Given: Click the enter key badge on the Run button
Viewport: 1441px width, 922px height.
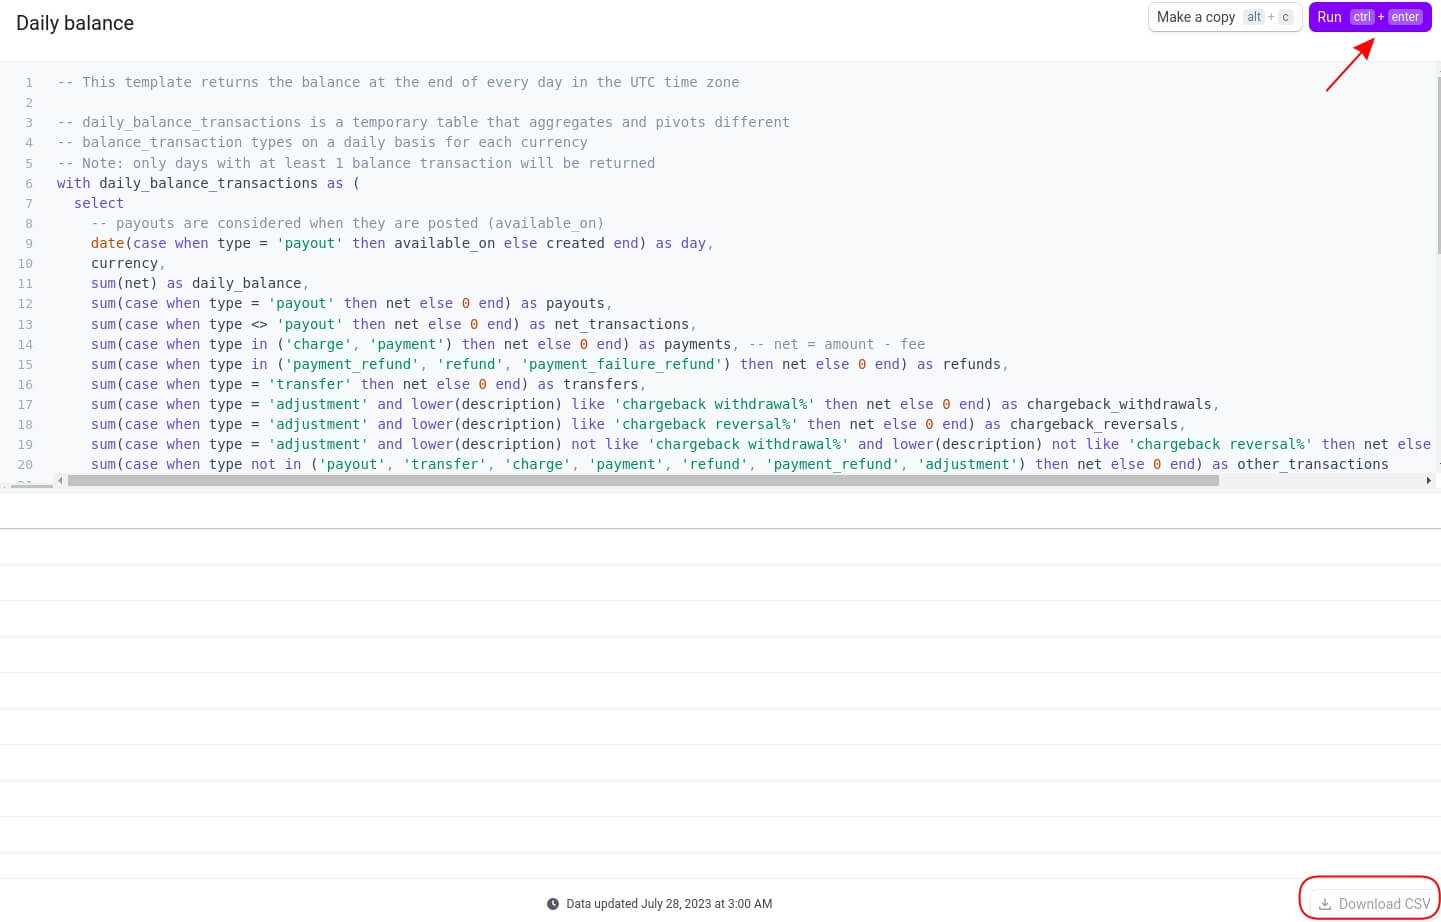Looking at the screenshot, I should (x=1405, y=17).
